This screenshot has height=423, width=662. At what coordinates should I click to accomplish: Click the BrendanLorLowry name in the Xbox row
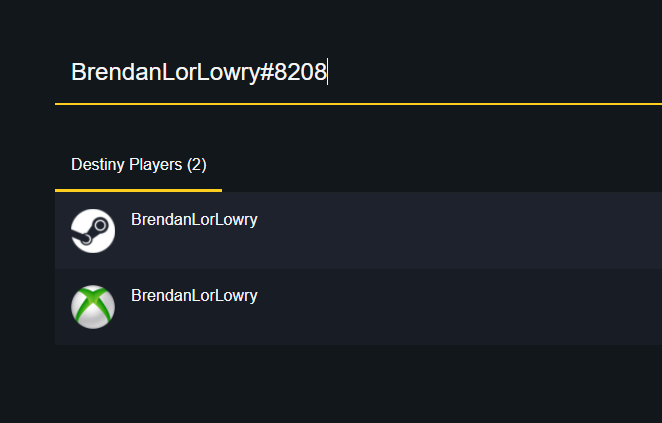pos(194,296)
